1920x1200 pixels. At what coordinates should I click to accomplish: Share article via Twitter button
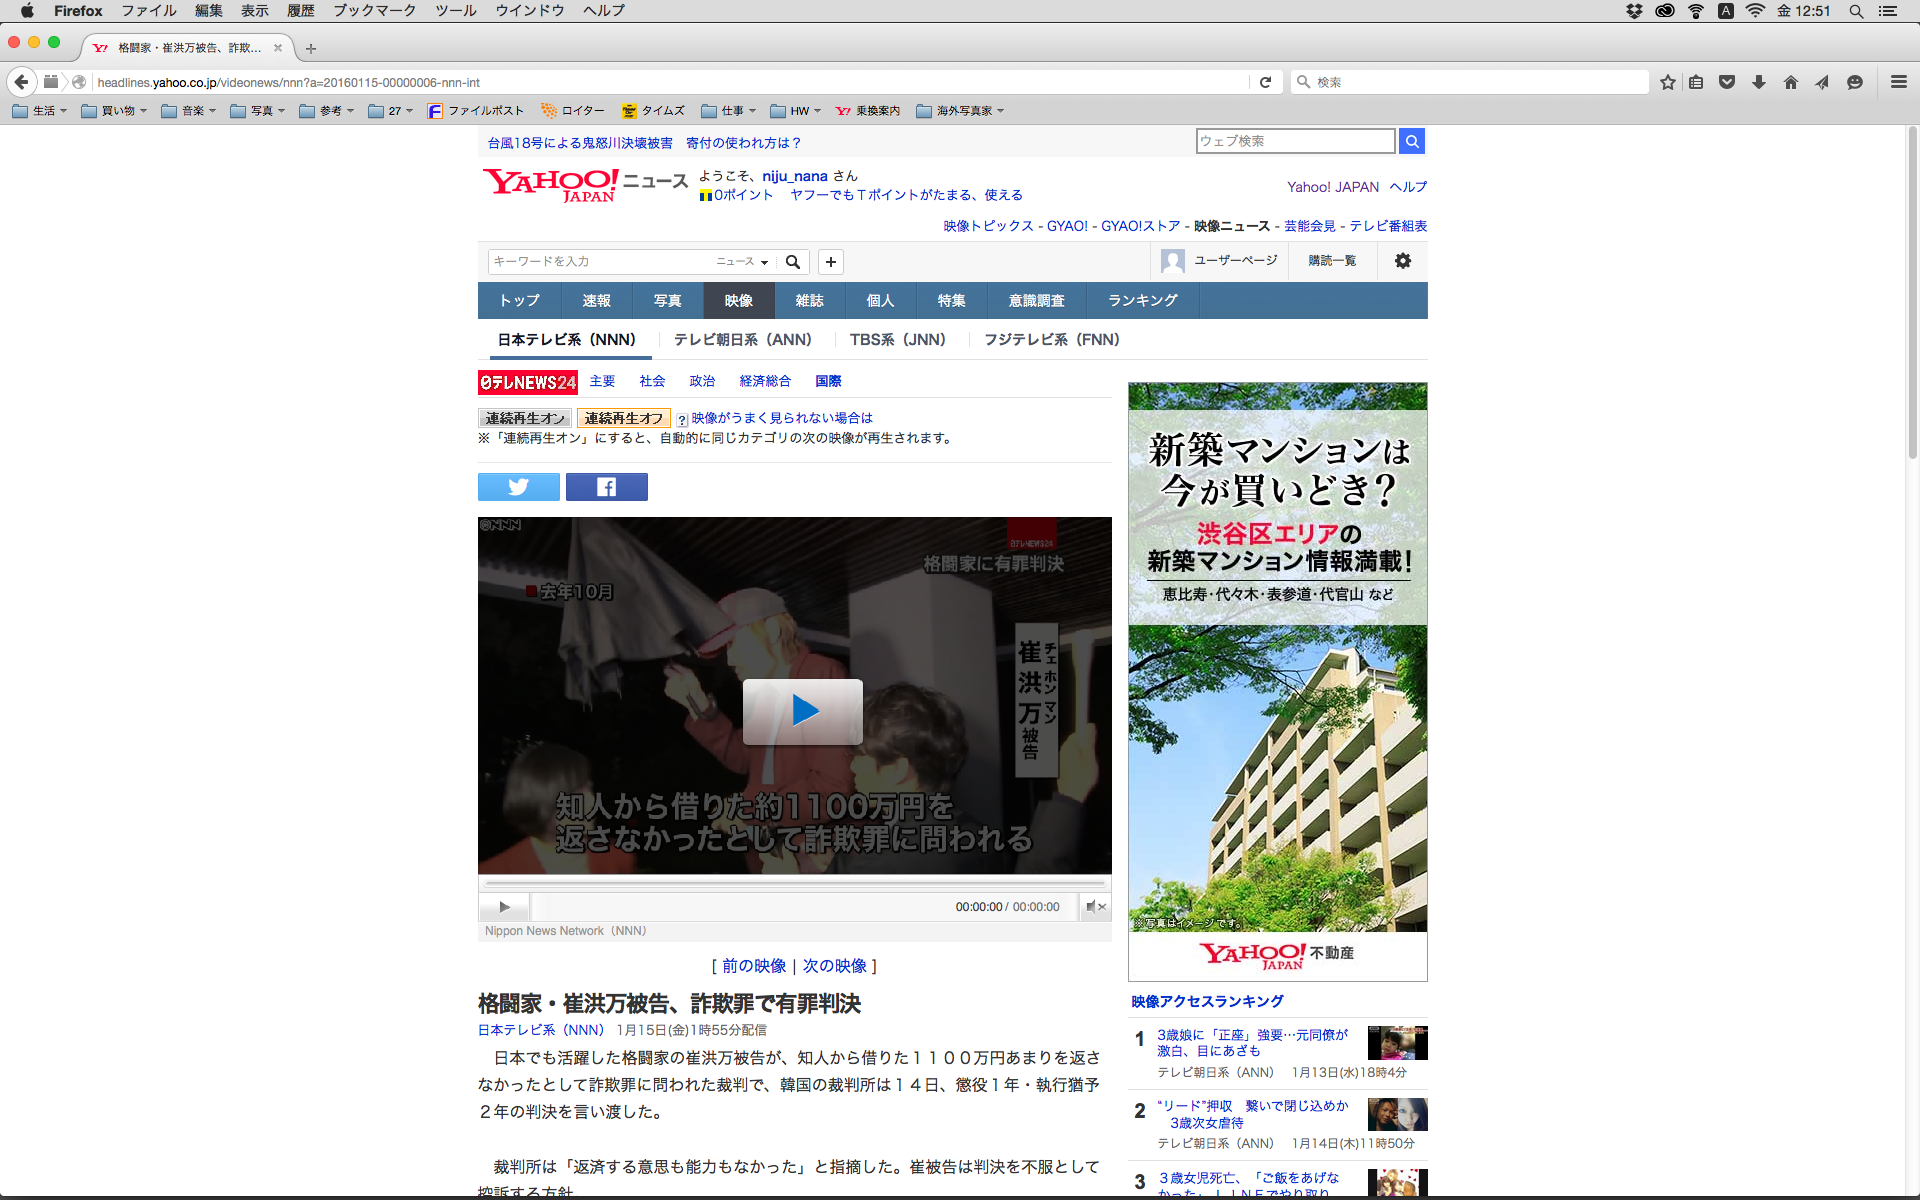pyautogui.click(x=518, y=487)
